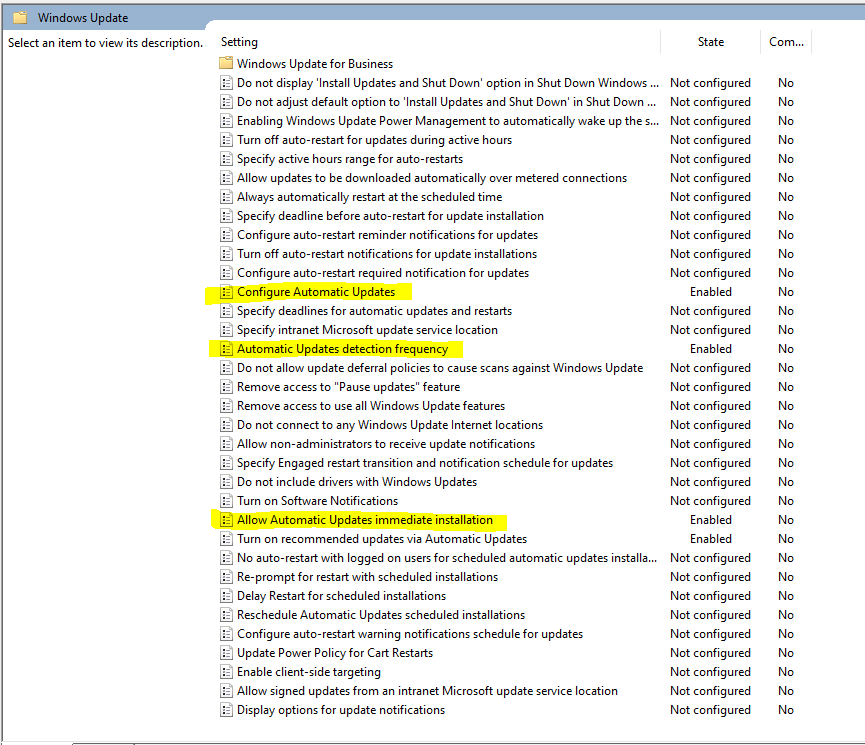The height and width of the screenshot is (745, 865).
Task: Click icon beside Do not connect to any Windows Update Internet locations
Action: (226, 425)
